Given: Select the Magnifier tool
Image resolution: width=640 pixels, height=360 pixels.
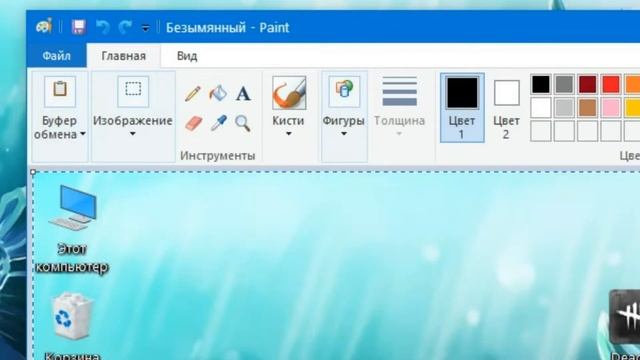Looking at the screenshot, I should pyautogui.click(x=243, y=123).
